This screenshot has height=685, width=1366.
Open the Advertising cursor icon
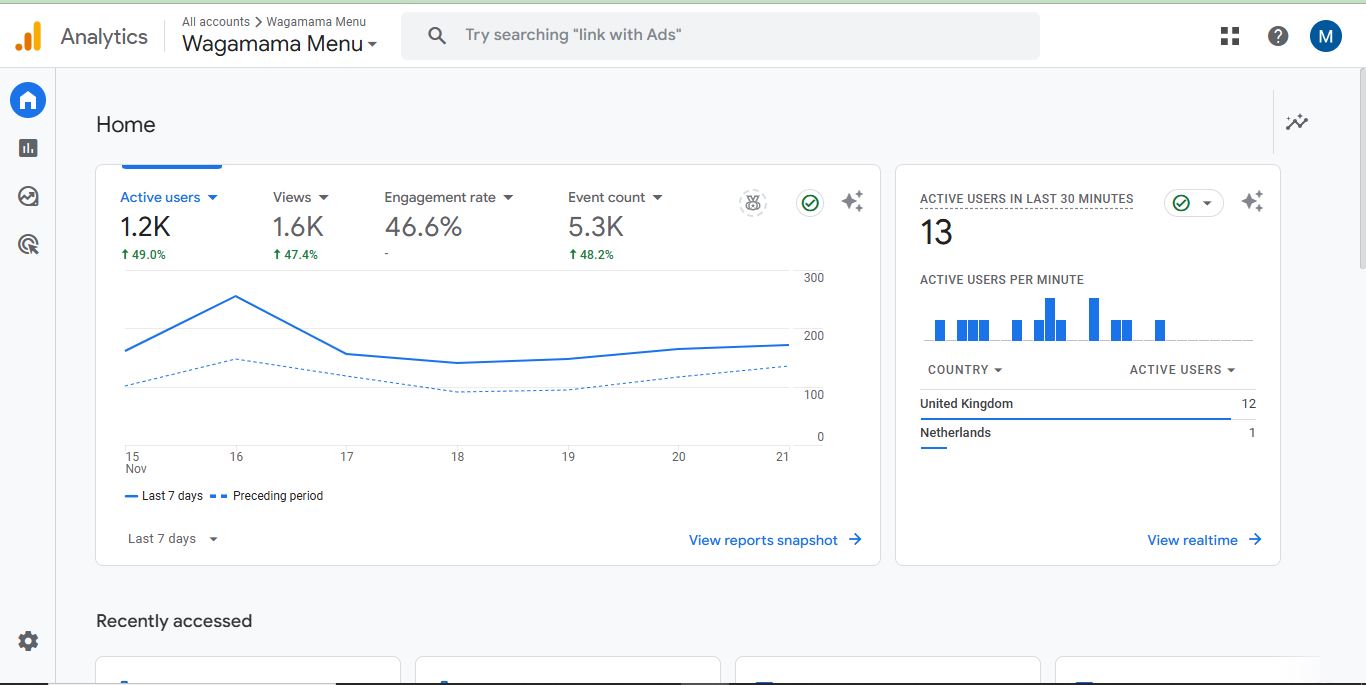28,244
